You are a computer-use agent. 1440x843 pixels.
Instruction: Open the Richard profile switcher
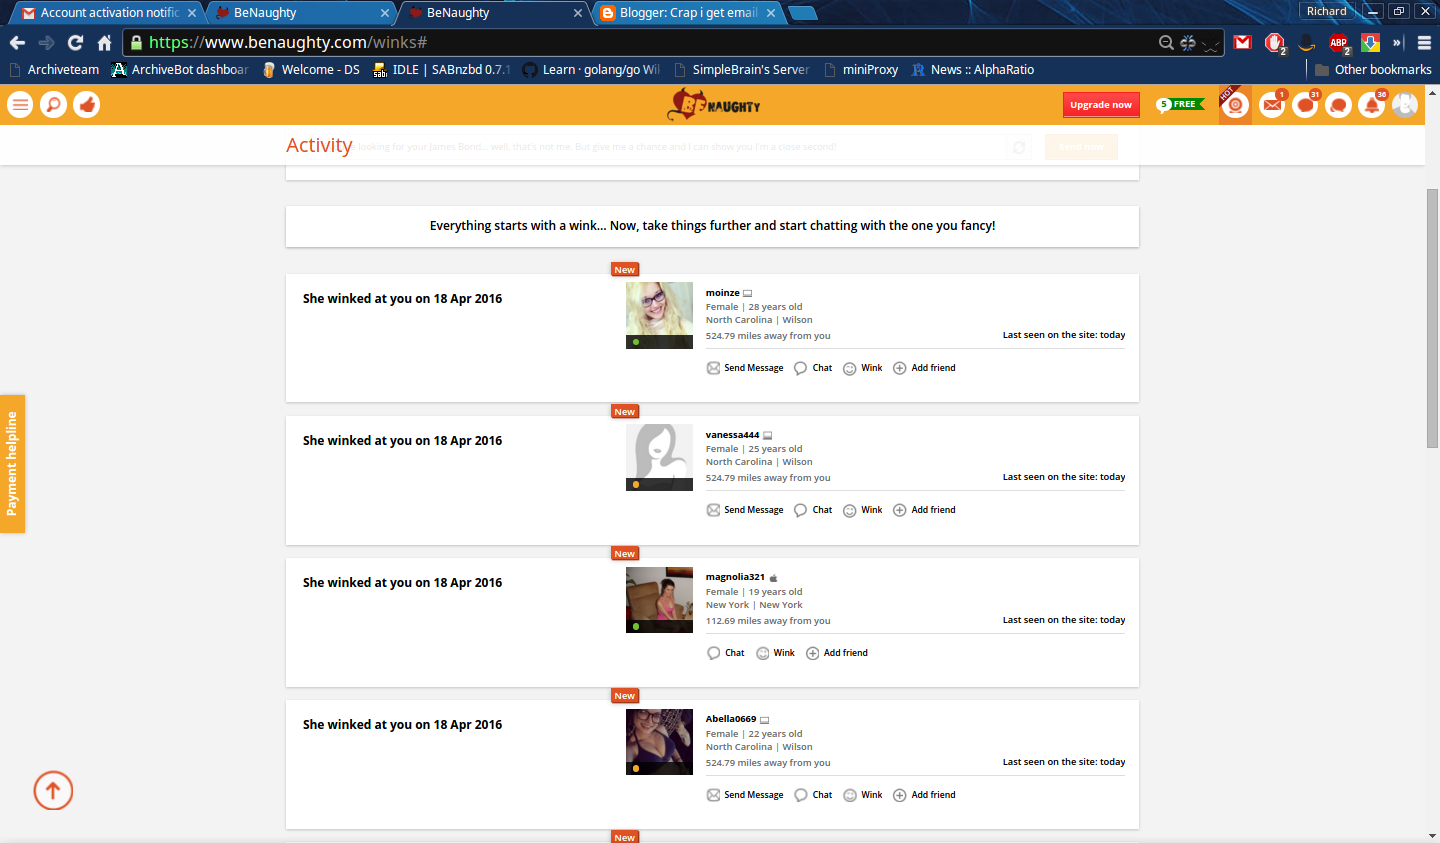(1327, 11)
